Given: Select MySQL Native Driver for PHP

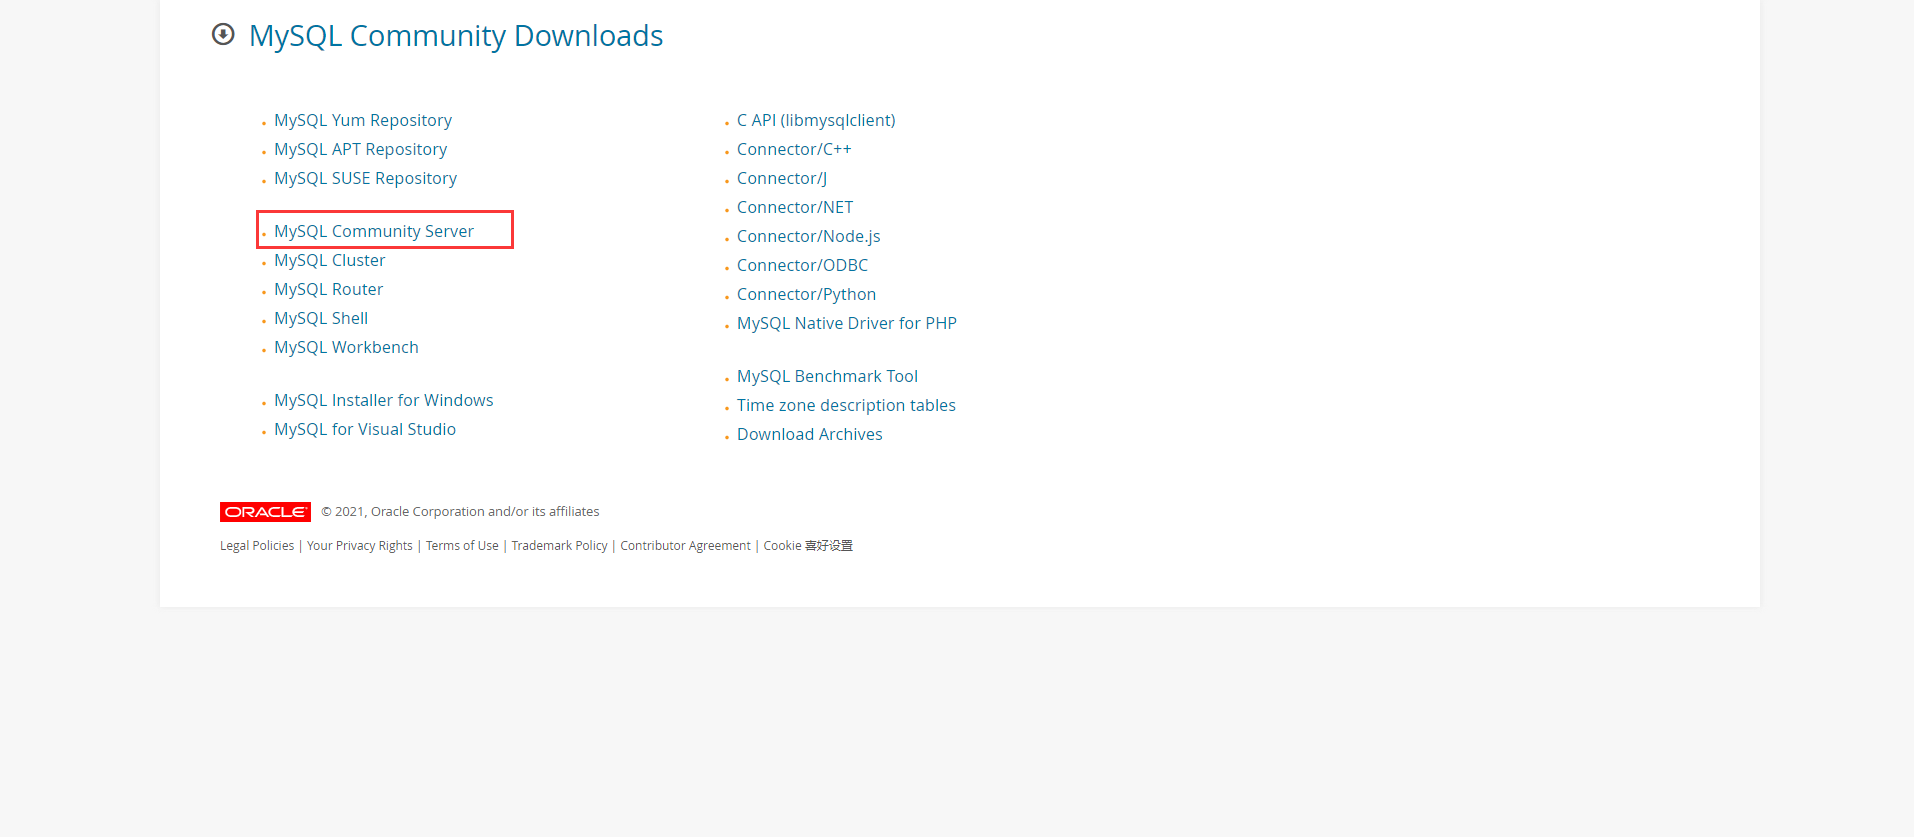Looking at the screenshot, I should pyautogui.click(x=847, y=323).
